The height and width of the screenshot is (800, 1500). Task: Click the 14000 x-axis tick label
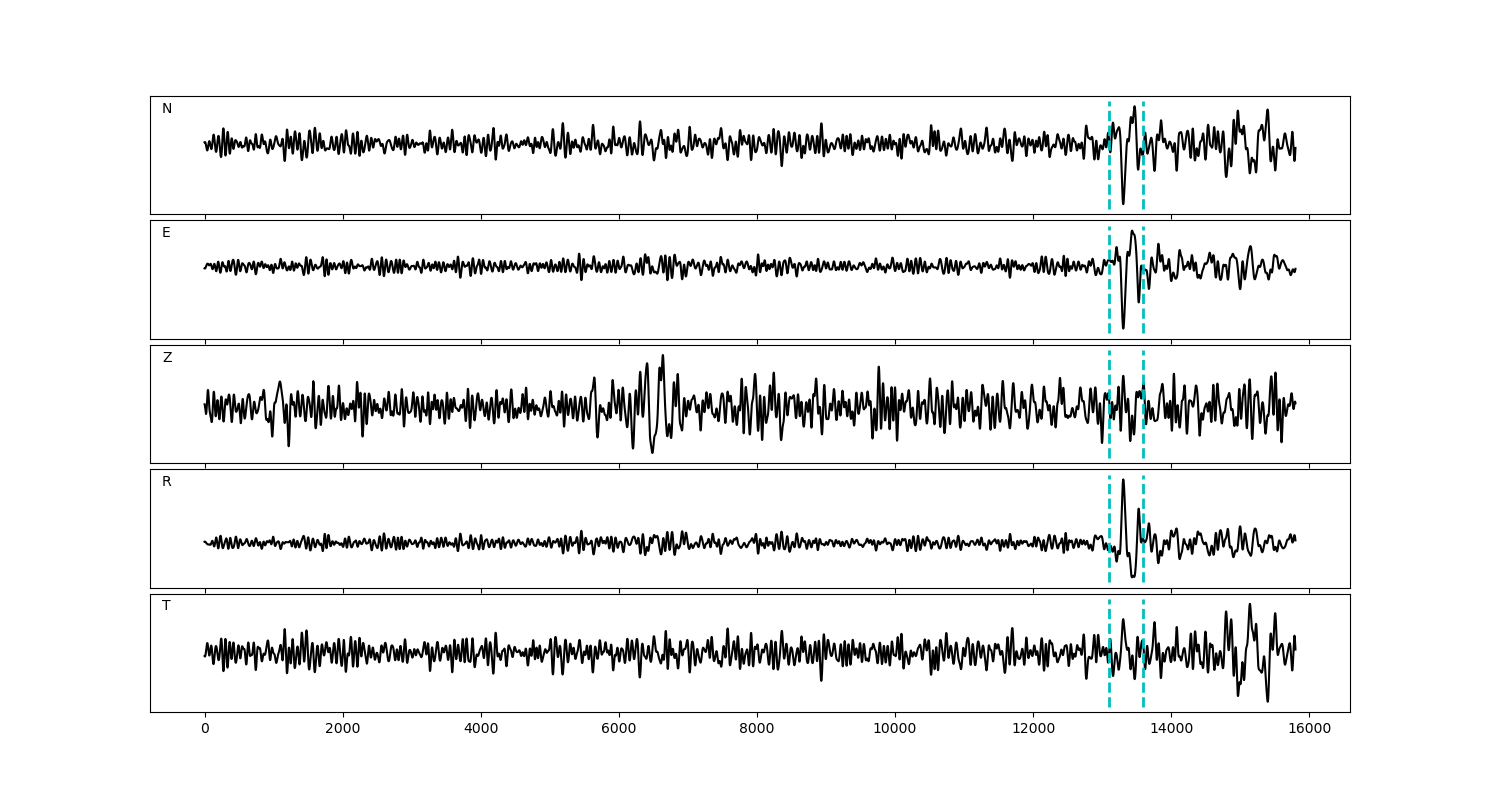pyautogui.click(x=1171, y=730)
